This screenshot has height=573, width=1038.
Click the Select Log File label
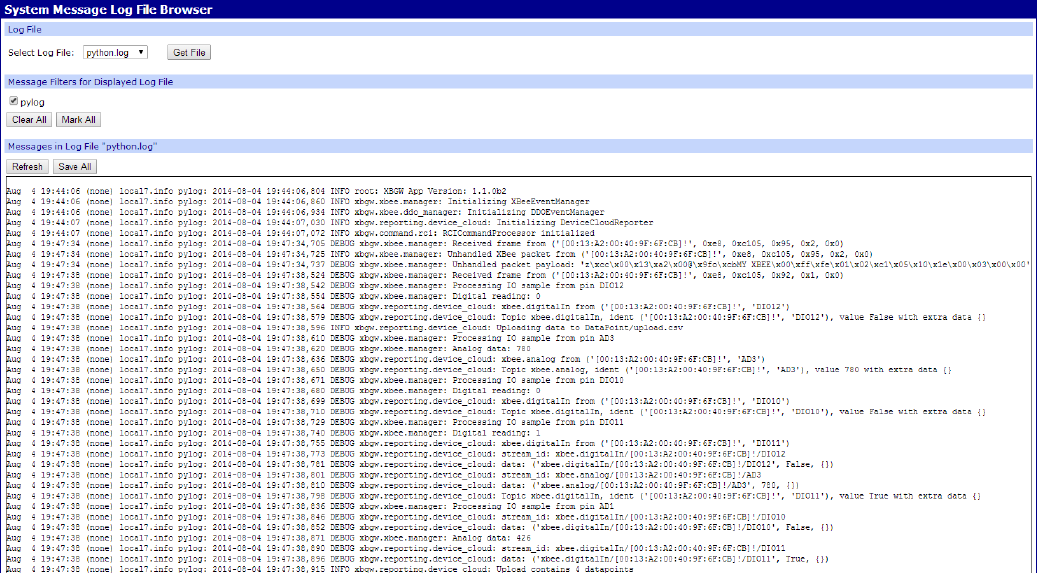[41, 52]
